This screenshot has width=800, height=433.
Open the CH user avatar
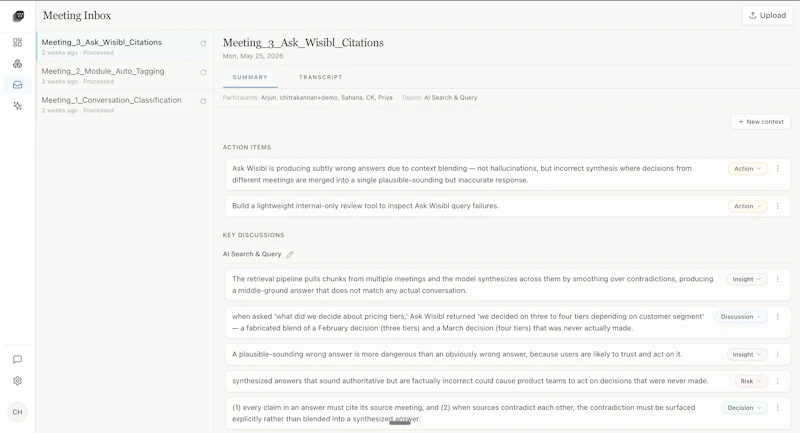click(17, 412)
